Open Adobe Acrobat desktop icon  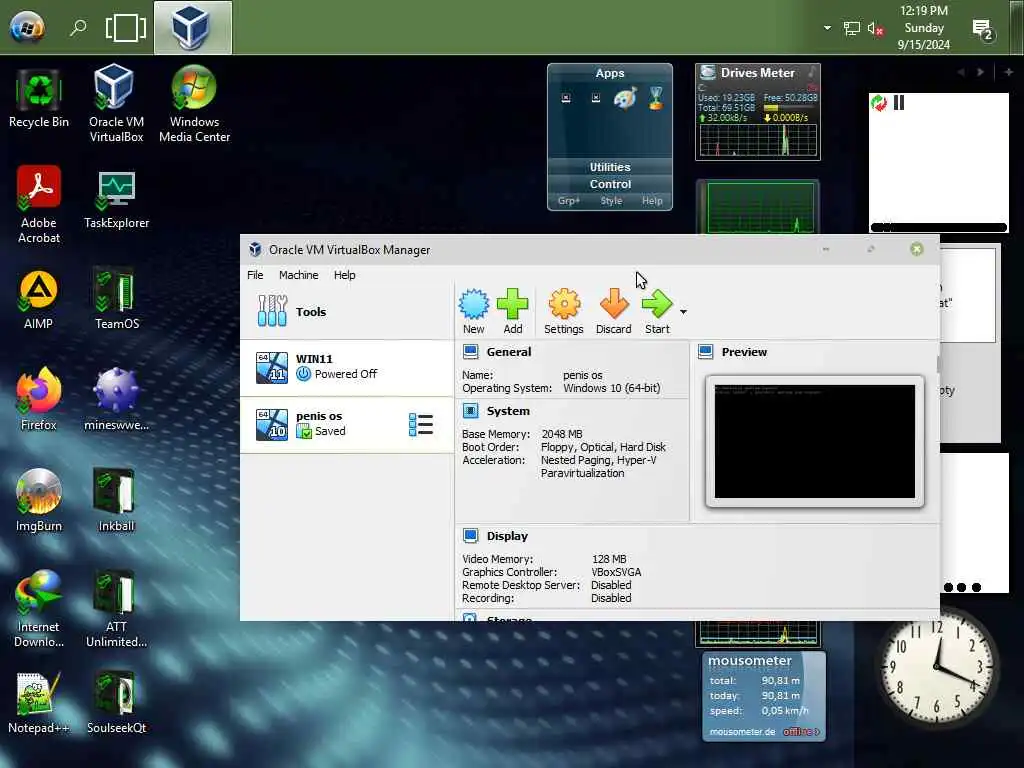point(39,204)
